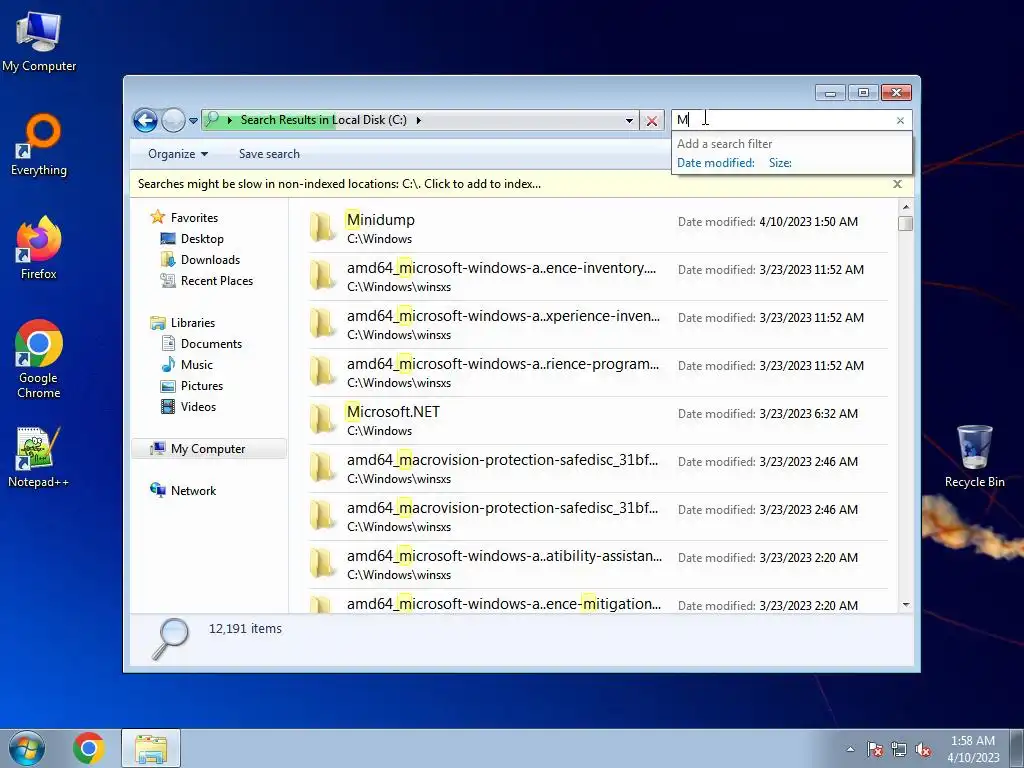Dismiss the yellow info bar
This screenshot has height=768, width=1024.
click(x=897, y=184)
